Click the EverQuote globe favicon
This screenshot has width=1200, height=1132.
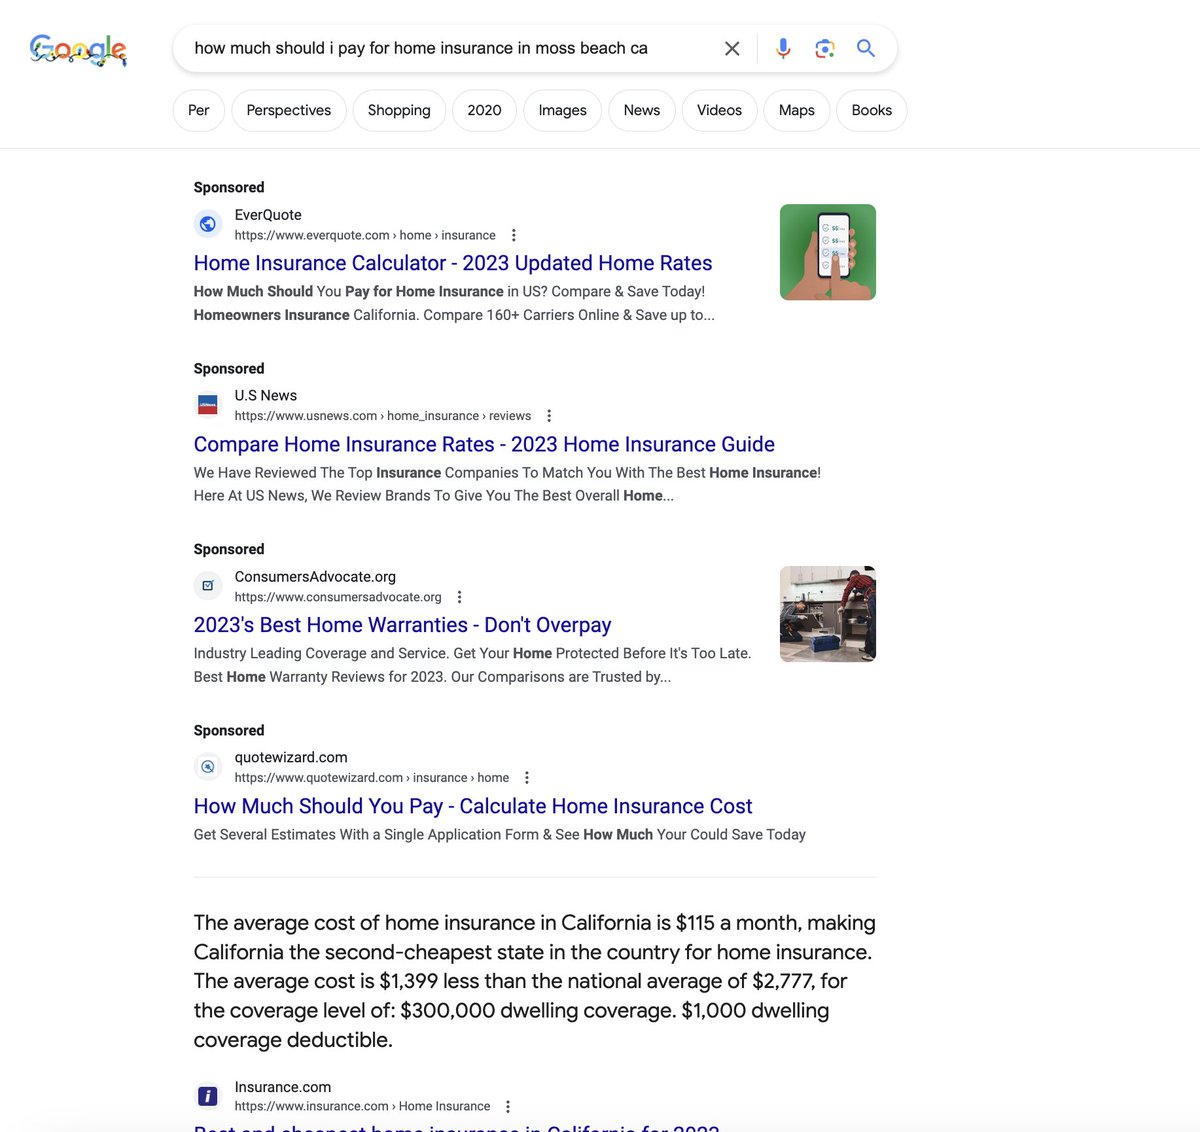tap(208, 224)
